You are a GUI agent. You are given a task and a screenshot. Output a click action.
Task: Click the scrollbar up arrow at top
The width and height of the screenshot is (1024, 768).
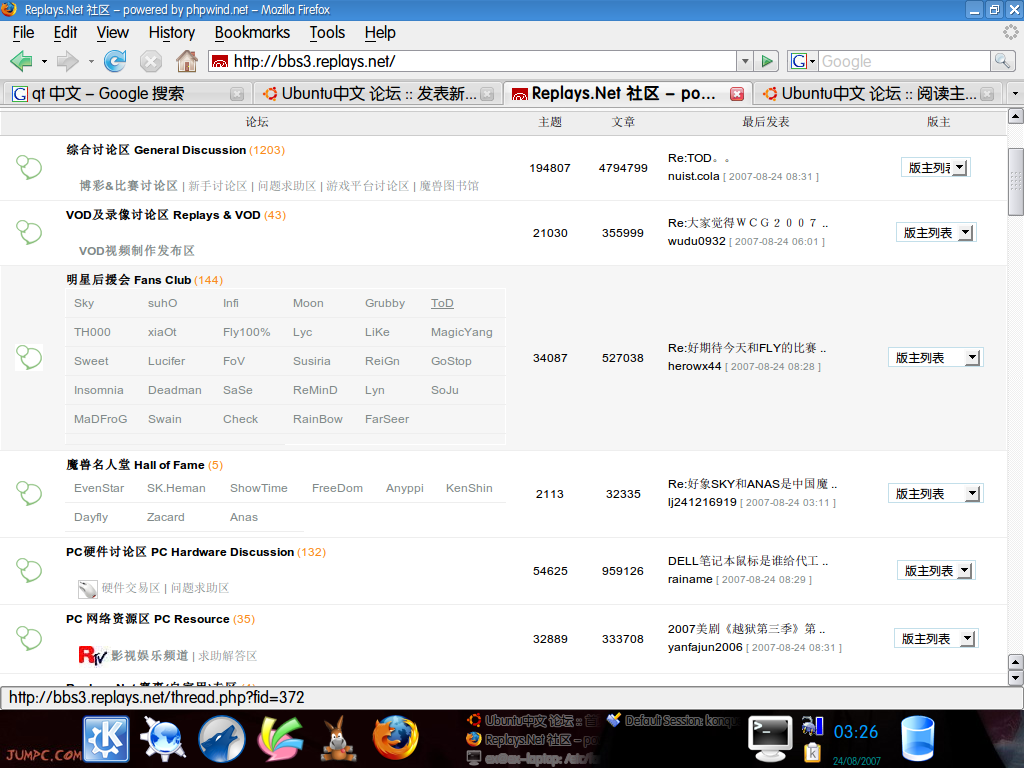click(x=1016, y=117)
